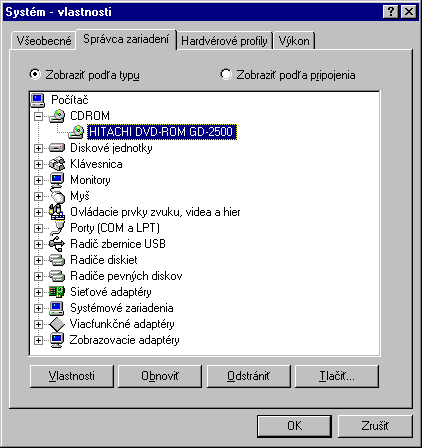Collapse the CDROM tree node
The image size is (422, 448).
(x=38, y=116)
